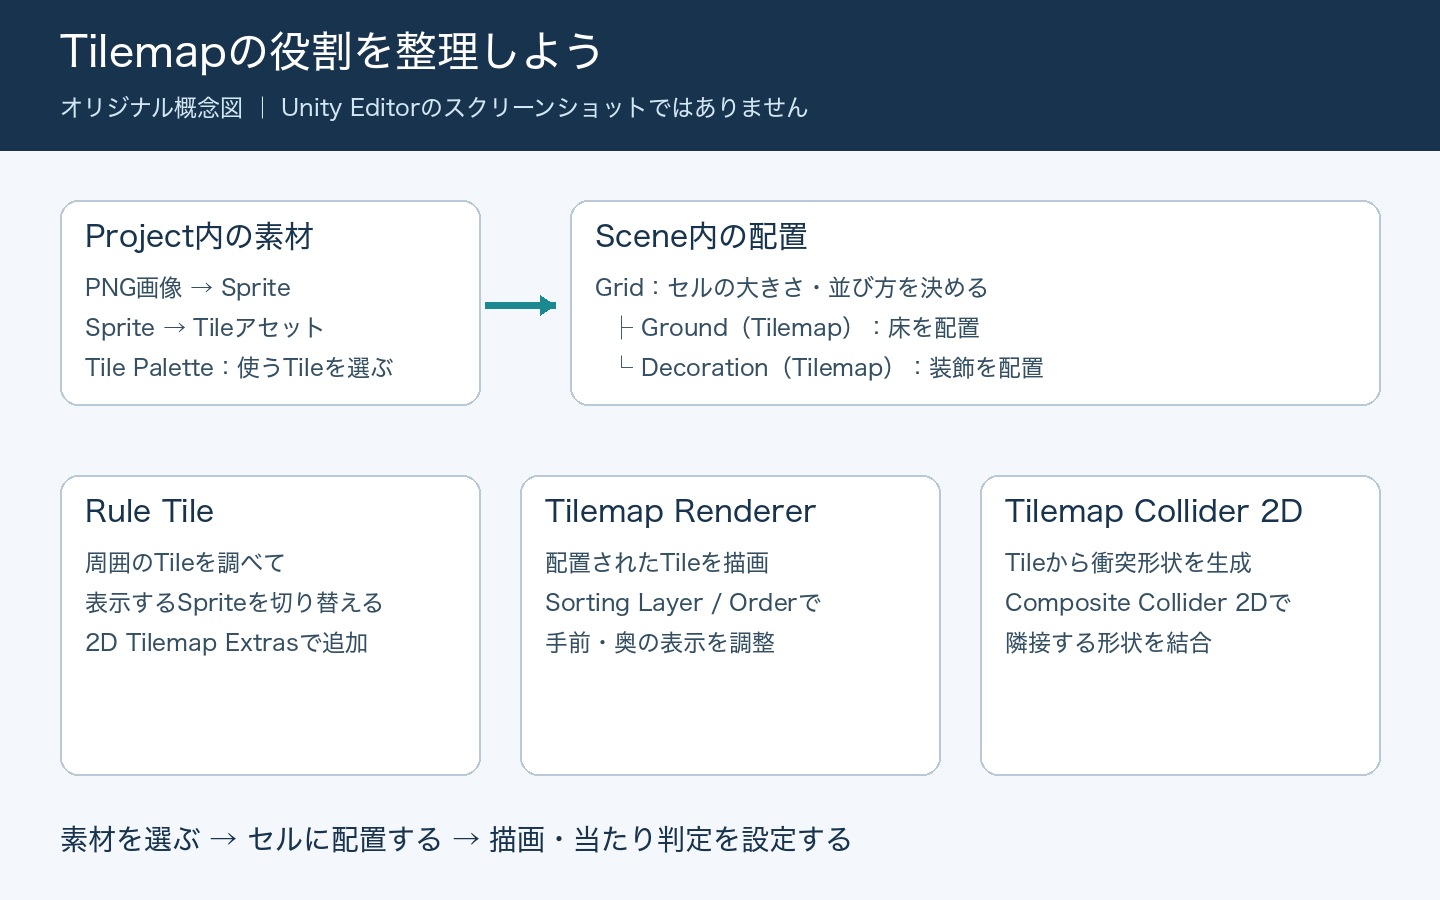Click the 'Project内の素材' card heading
The height and width of the screenshot is (900, 1440).
(x=199, y=237)
